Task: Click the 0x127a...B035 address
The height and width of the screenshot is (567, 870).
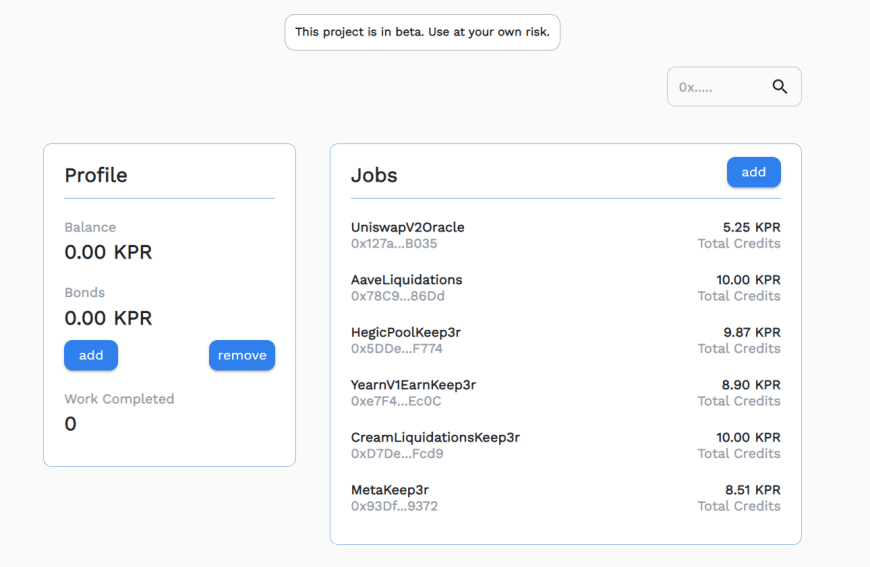Action: coord(394,243)
